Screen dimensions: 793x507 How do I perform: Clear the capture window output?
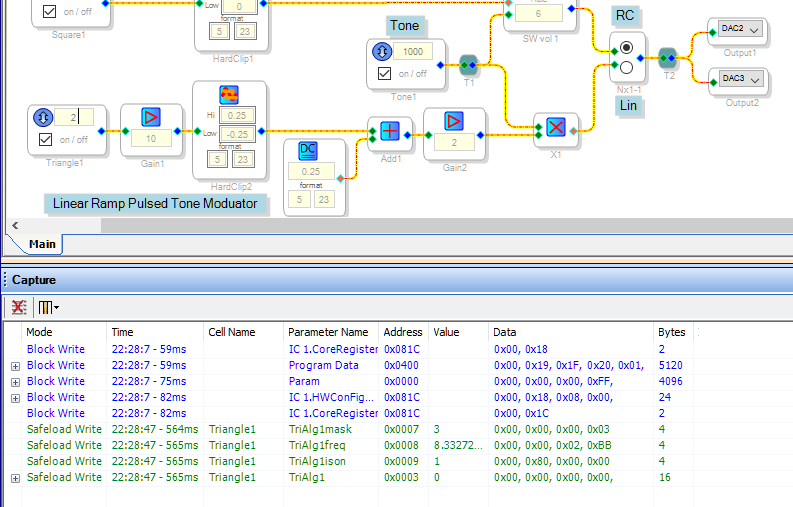(19, 307)
